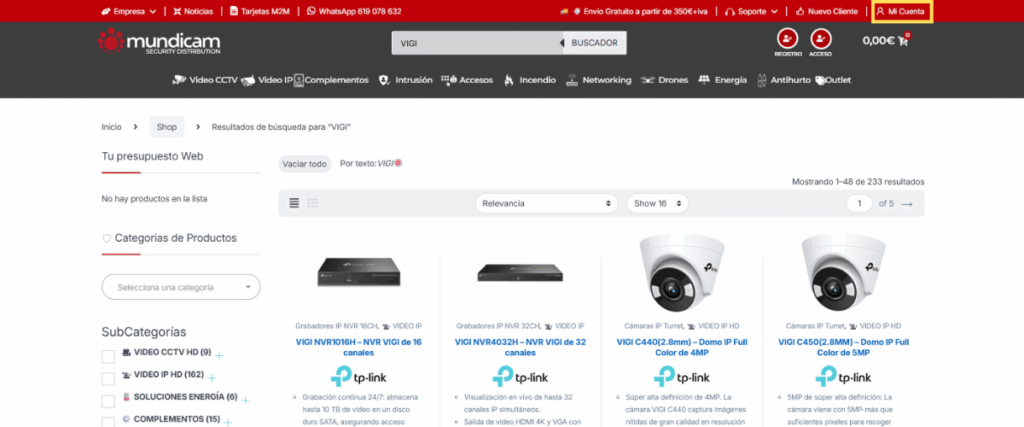Click the page number input field

[859, 204]
